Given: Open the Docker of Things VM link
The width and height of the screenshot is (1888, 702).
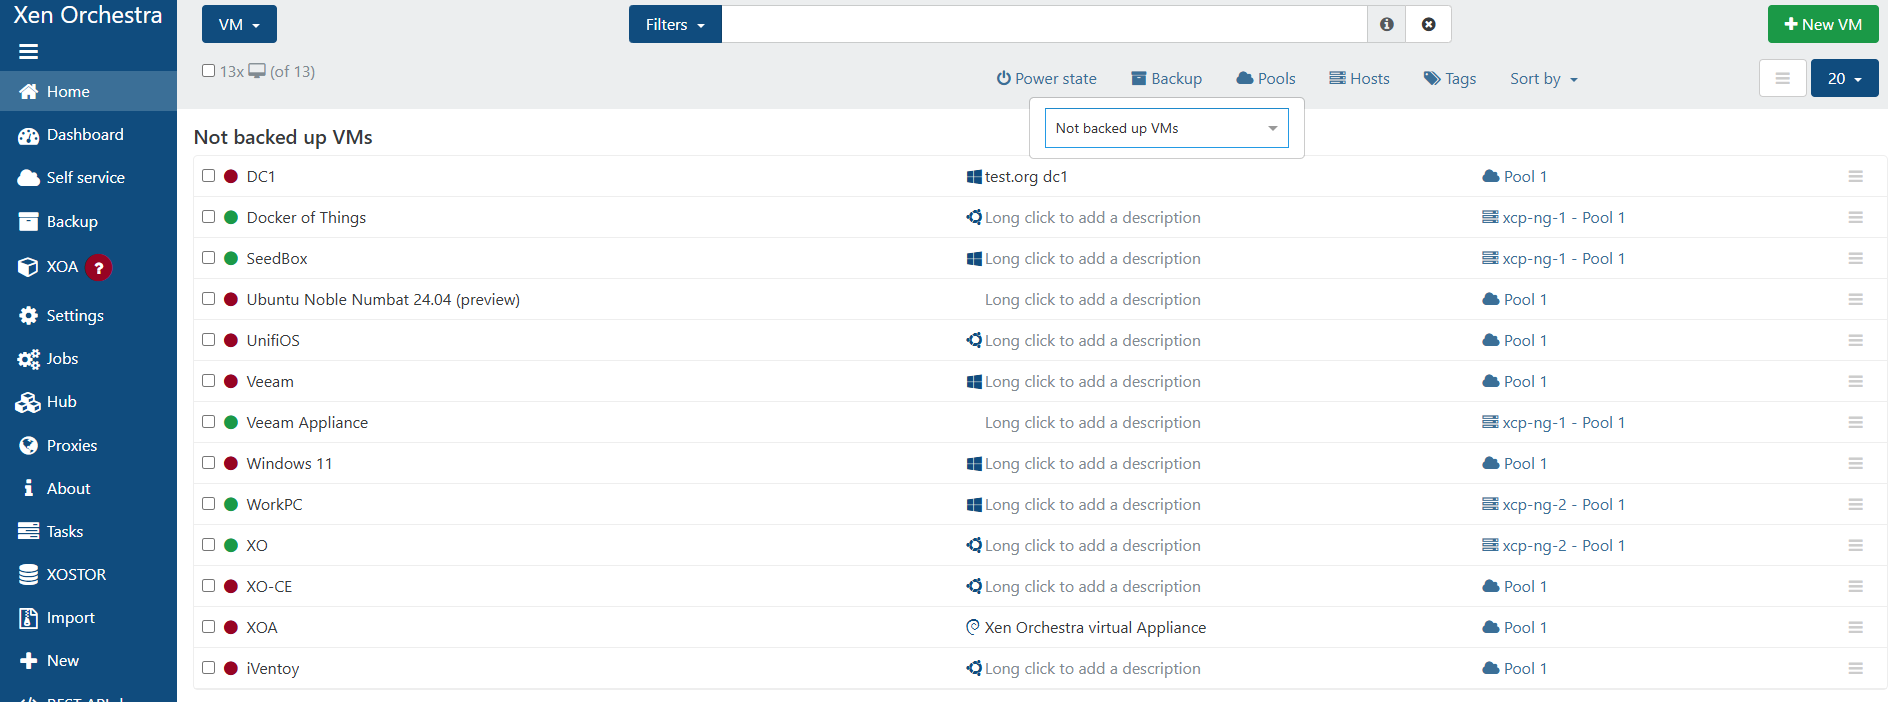Looking at the screenshot, I should [x=306, y=217].
